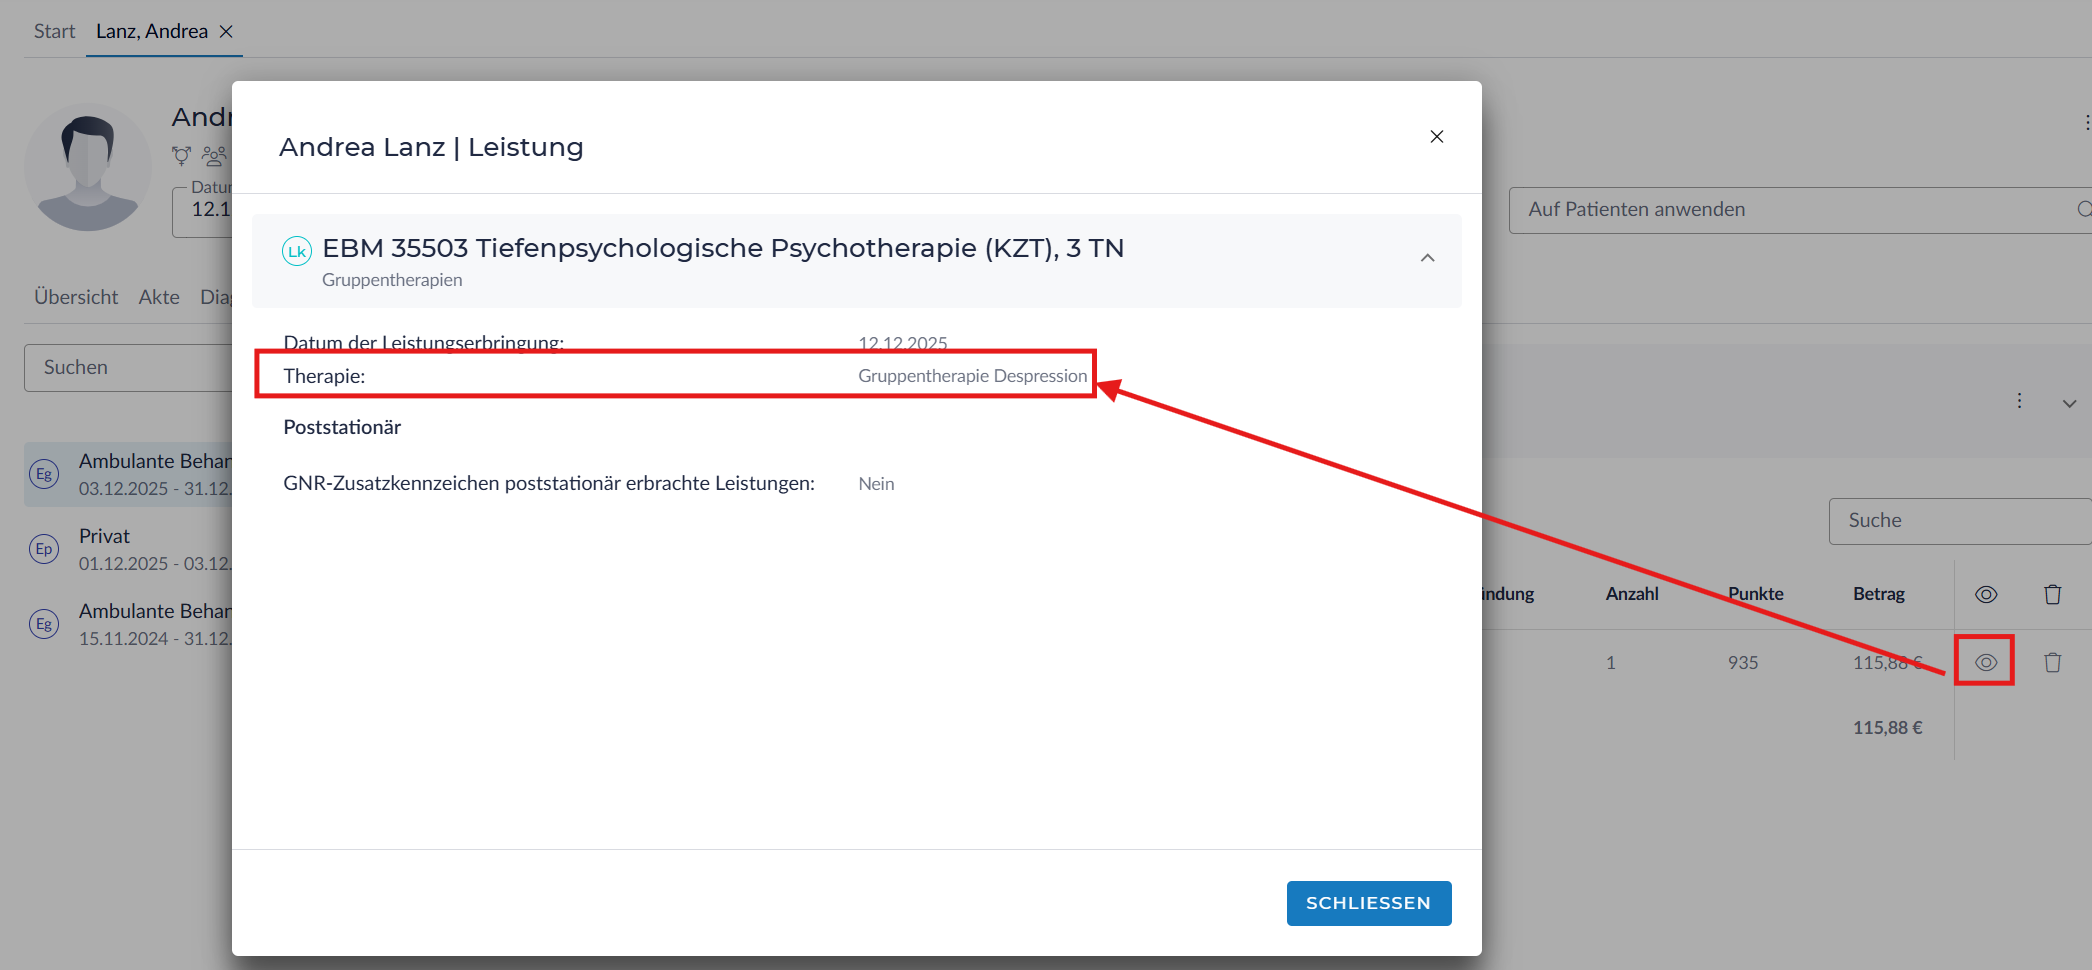Click the SCHLIESSEN button
This screenshot has height=970, width=2092.
1367,903
